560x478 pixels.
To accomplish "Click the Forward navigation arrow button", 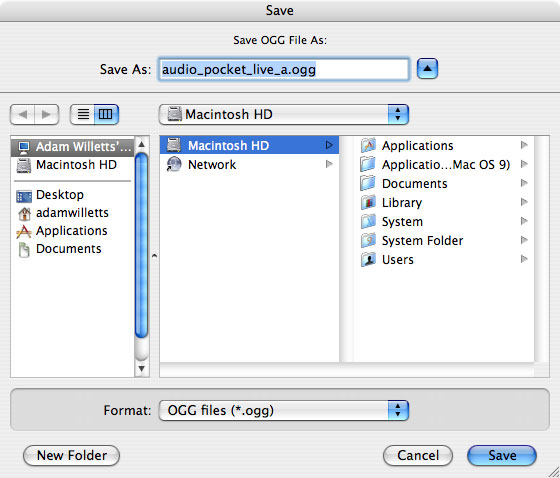I will pyautogui.click(x=47, y=114).
